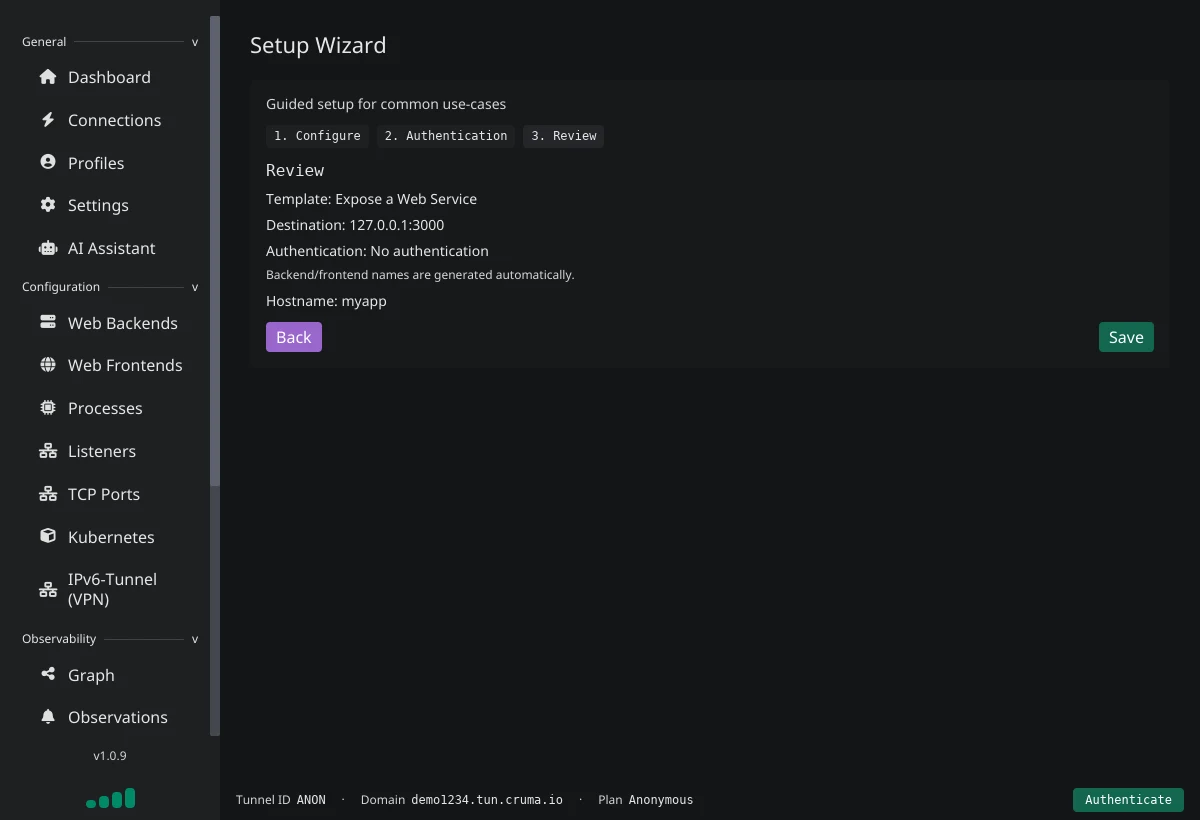The image size is (1200, 820).
Task: Select wizard step 3. Review
Action: click(x=564, y=136)
